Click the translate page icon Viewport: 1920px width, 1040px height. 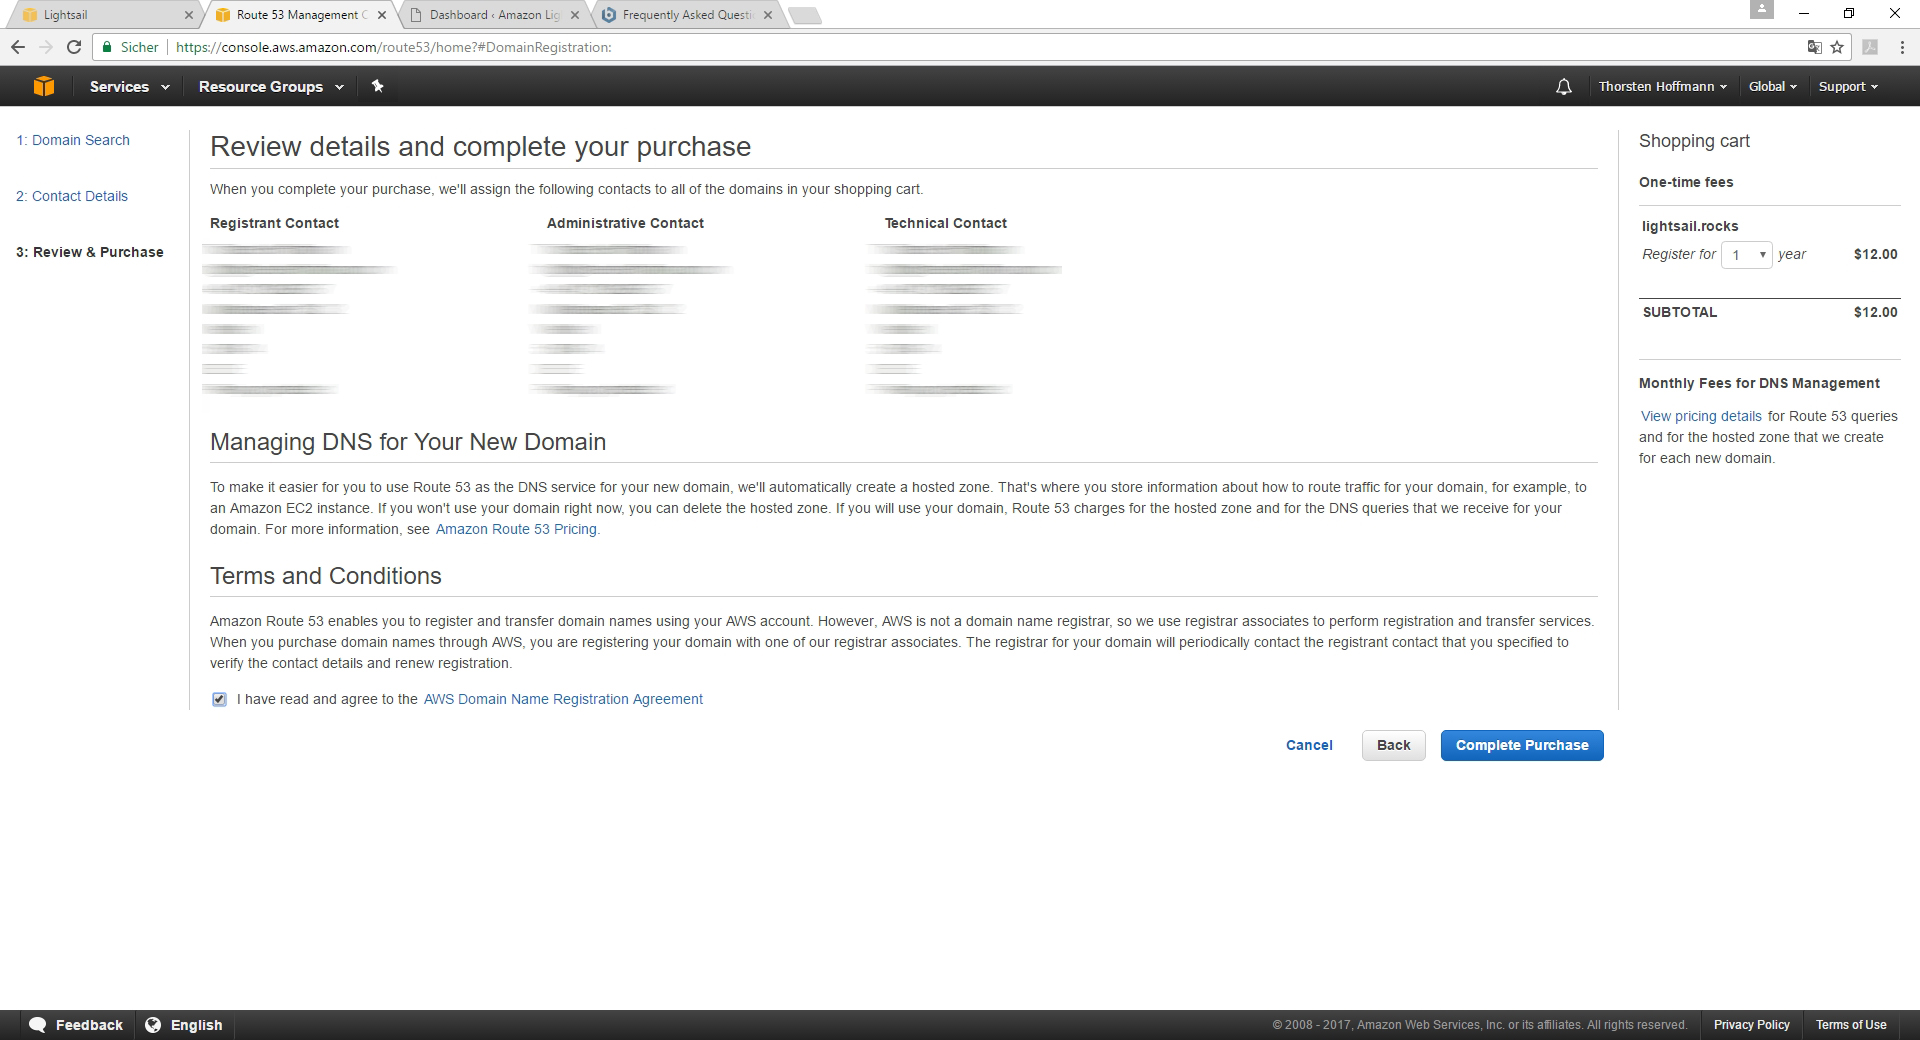(1814, 47)
